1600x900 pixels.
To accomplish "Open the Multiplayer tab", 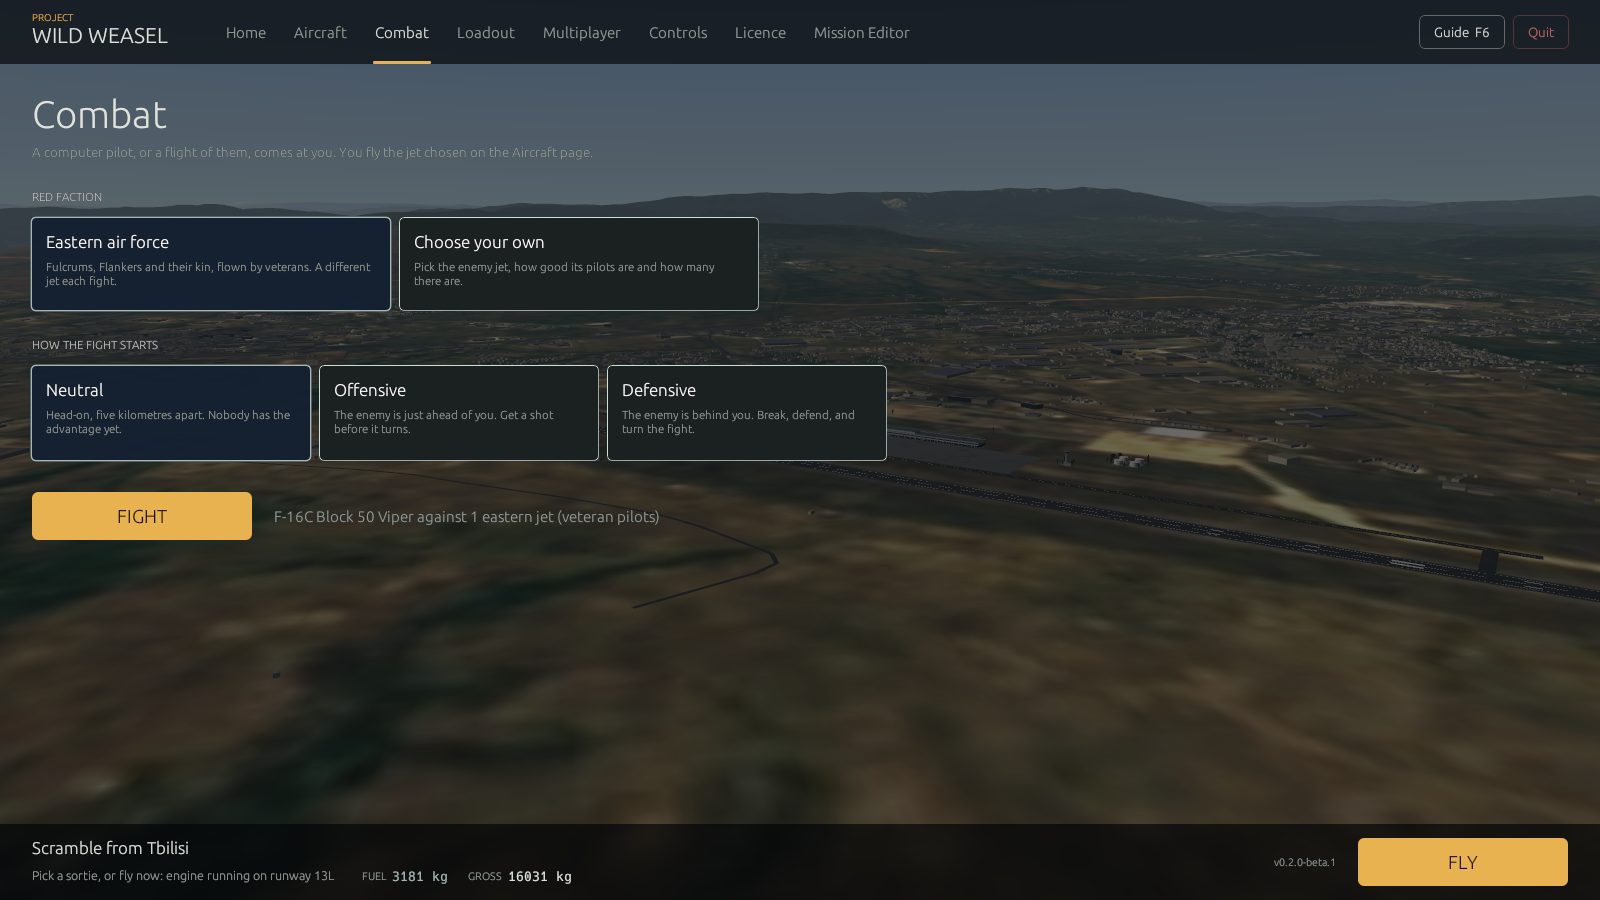I will [581, 33].
